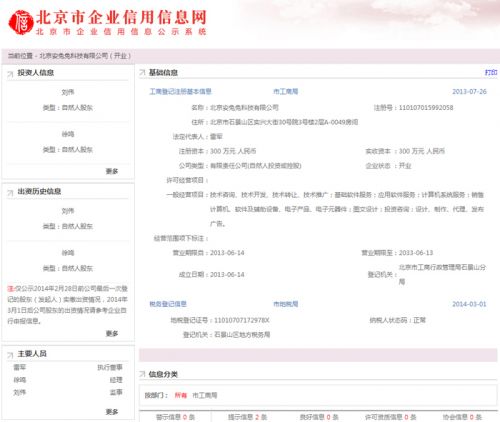The width and height of the screenshot is (500, 422).
Task: Click the 信息分类 heading
Action: pyautogui.click(x=163, y=374)
